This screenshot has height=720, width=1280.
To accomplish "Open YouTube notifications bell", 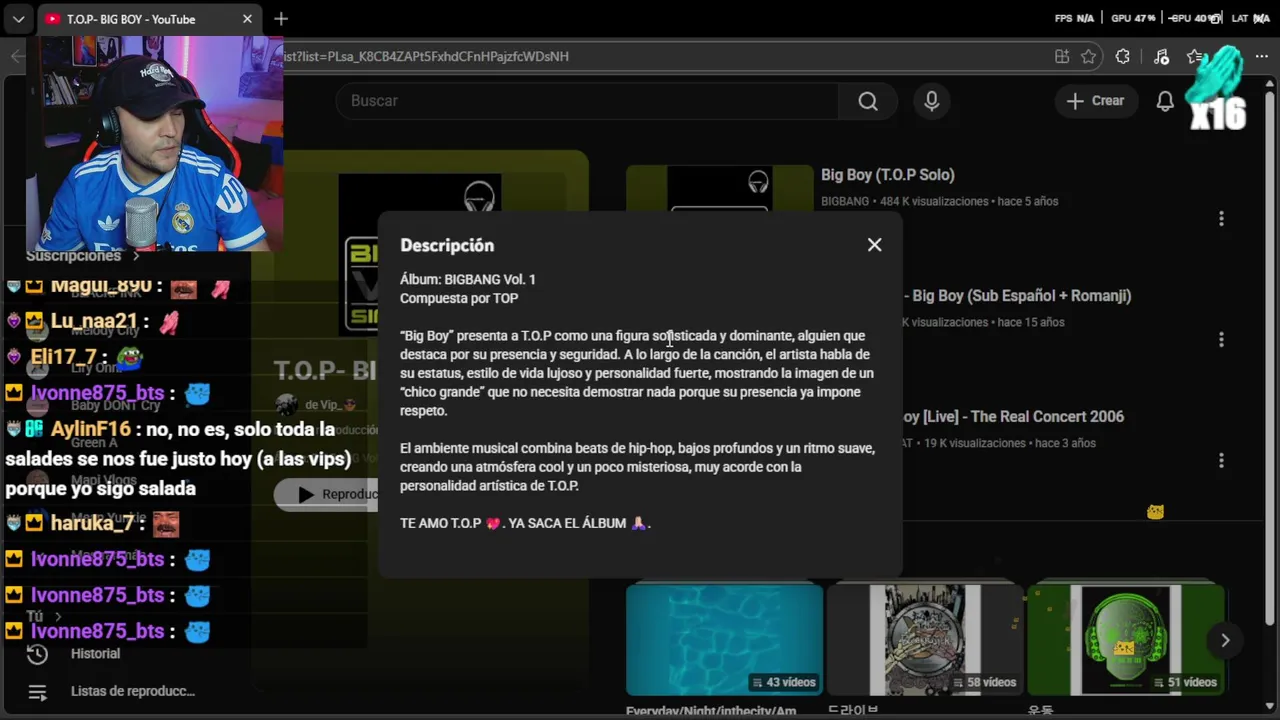I will click(x=1165, y=101).
